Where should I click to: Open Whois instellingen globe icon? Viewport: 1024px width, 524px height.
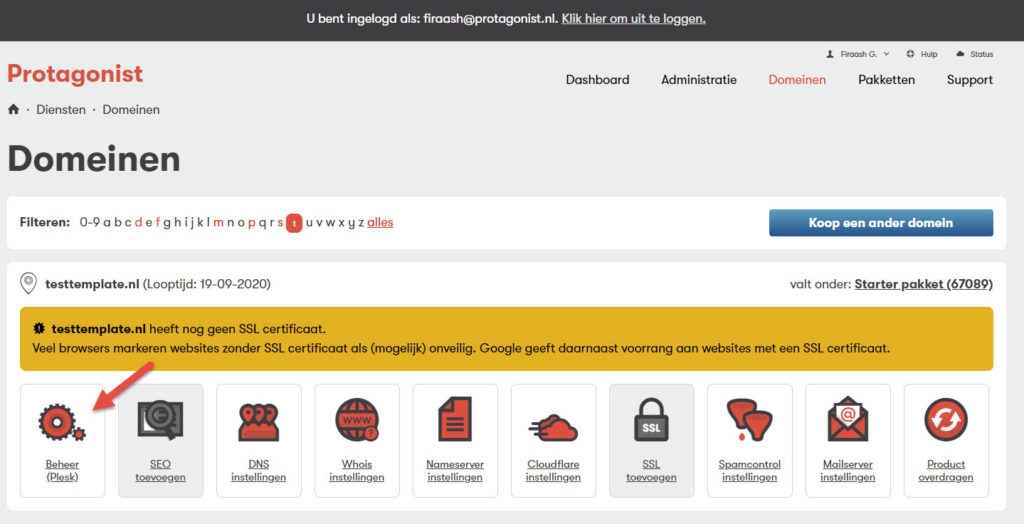[357, 420]
